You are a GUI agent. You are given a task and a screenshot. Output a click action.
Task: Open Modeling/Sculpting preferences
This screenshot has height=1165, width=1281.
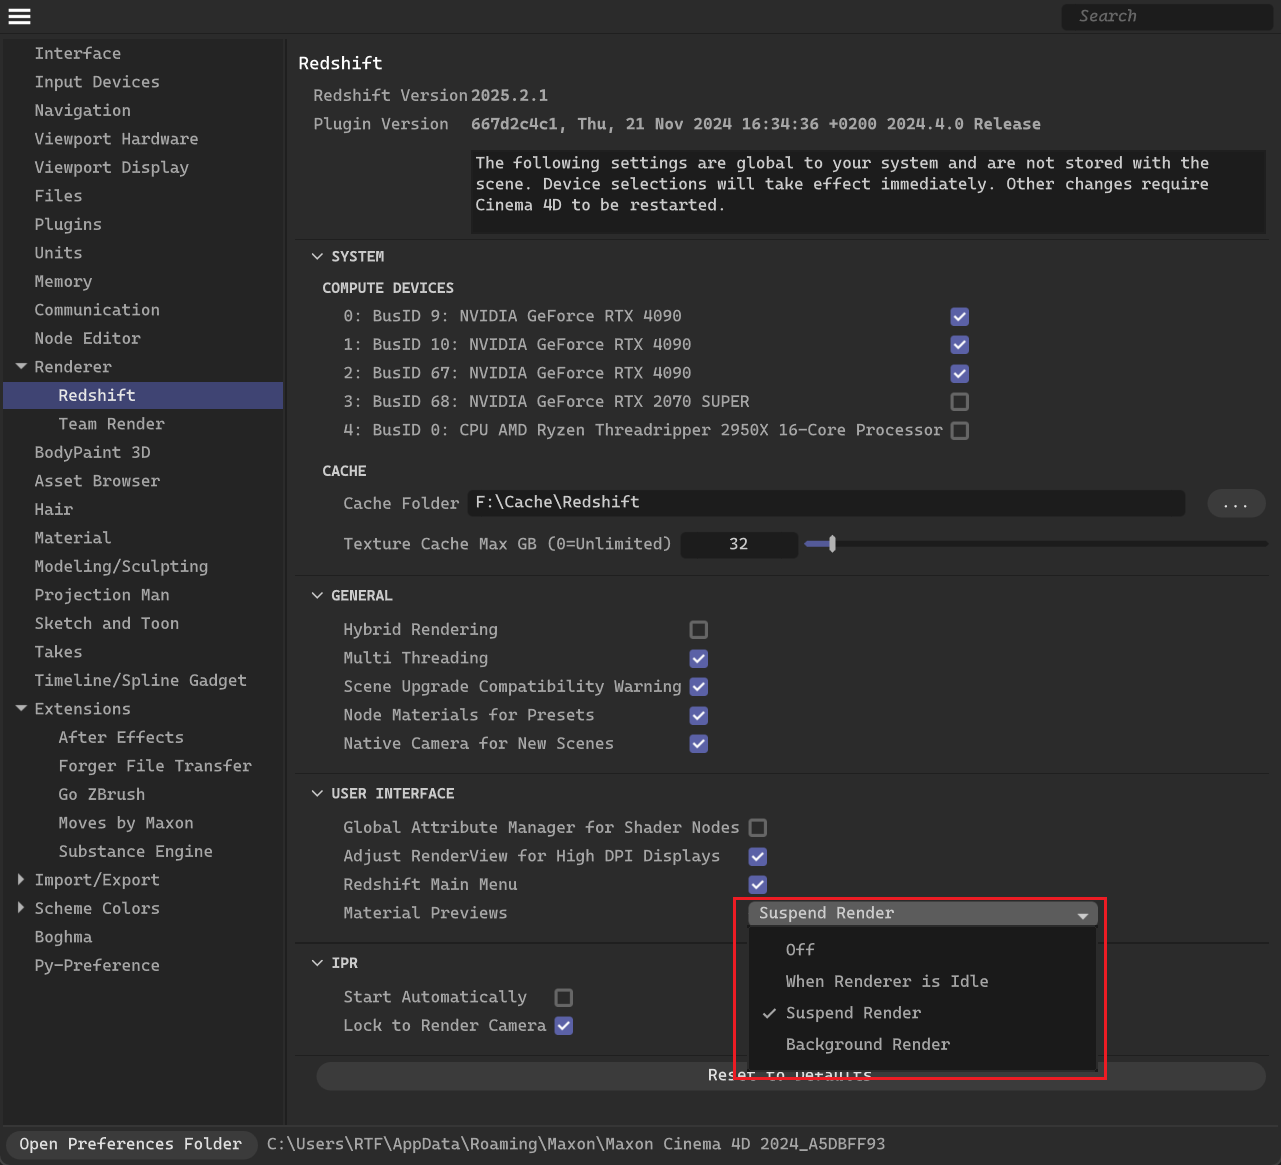click(x=121, y=567)
